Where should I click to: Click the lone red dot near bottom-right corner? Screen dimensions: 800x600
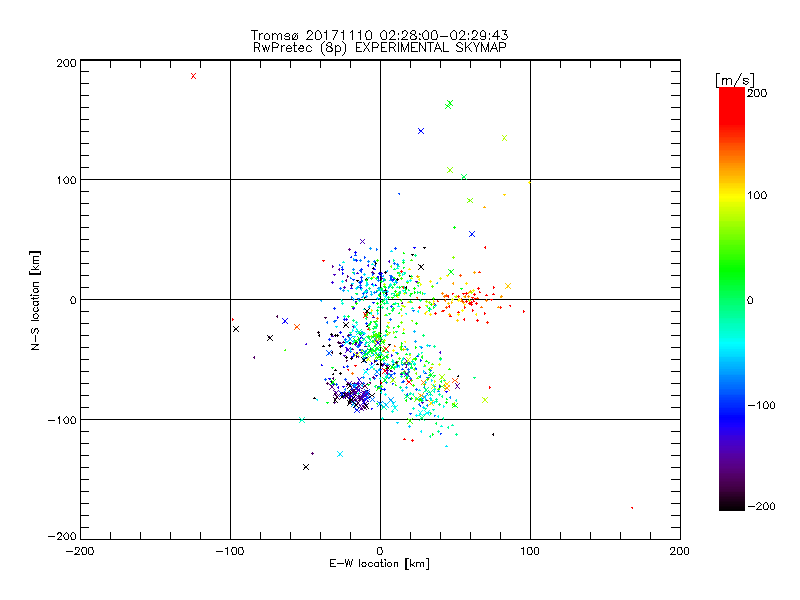(x=632, y=508)
